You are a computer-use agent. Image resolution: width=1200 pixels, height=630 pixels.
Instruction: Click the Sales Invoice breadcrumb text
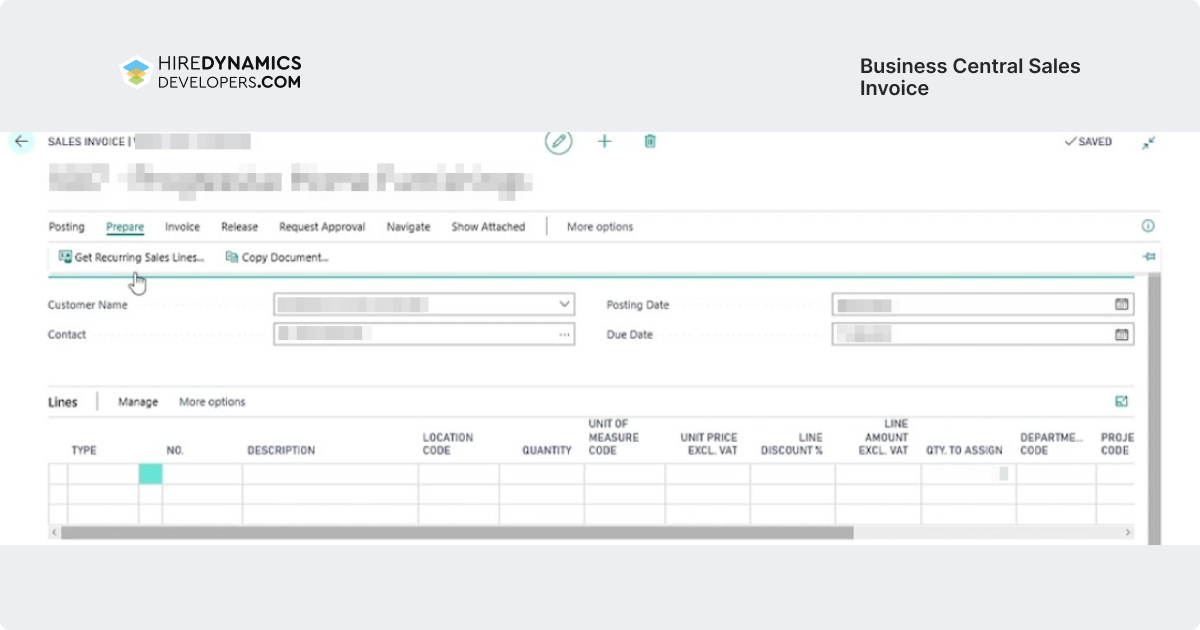click(x=86, y=142)
